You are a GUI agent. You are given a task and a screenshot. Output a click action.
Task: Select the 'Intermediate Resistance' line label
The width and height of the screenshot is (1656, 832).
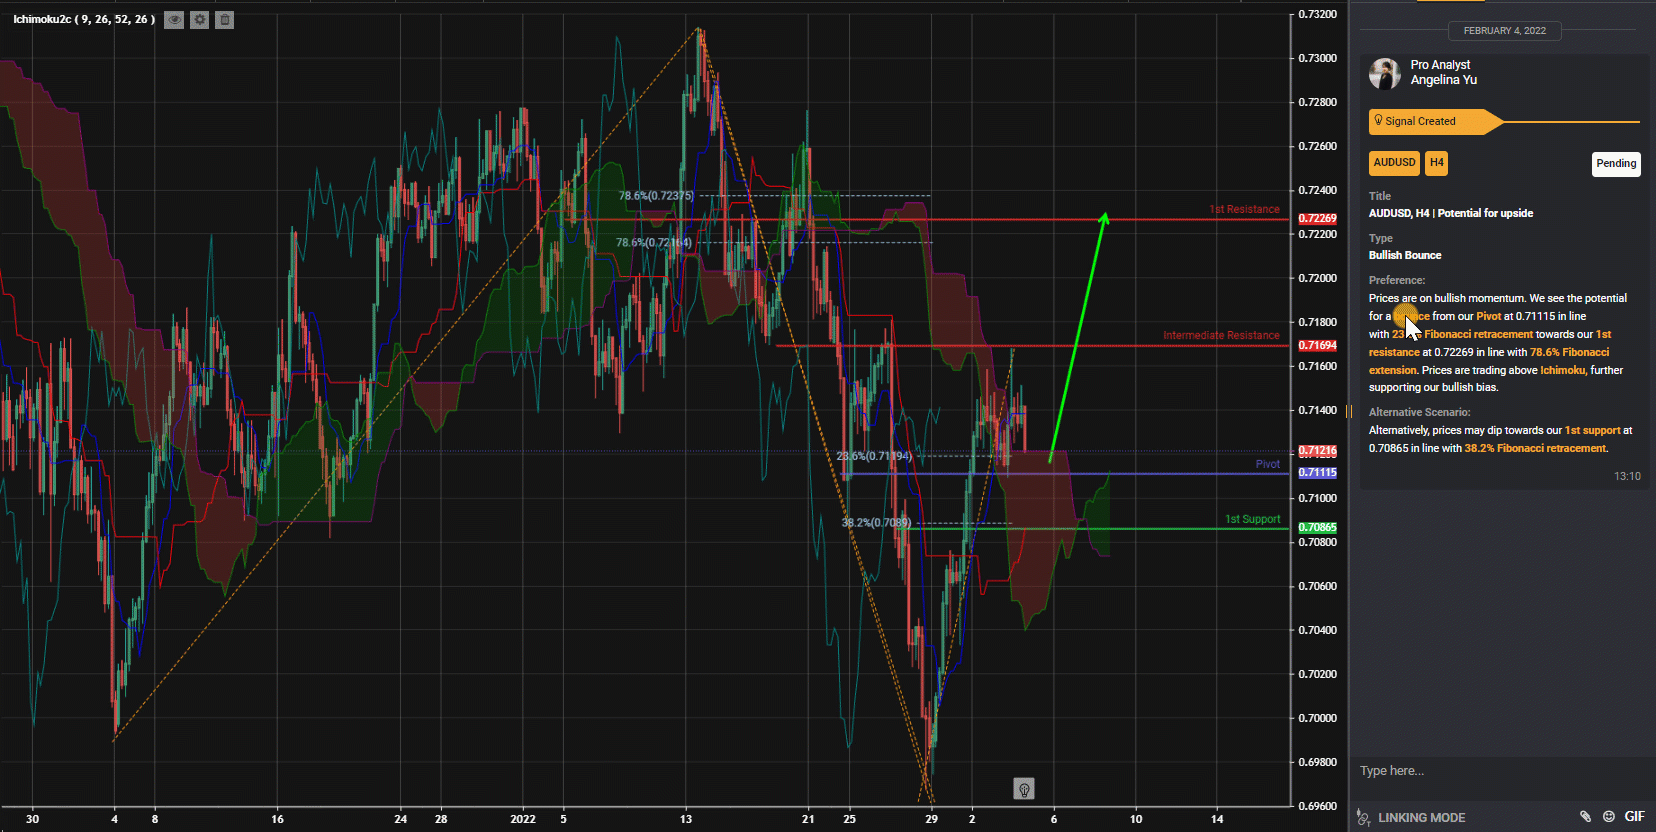tap(1221, 335)
